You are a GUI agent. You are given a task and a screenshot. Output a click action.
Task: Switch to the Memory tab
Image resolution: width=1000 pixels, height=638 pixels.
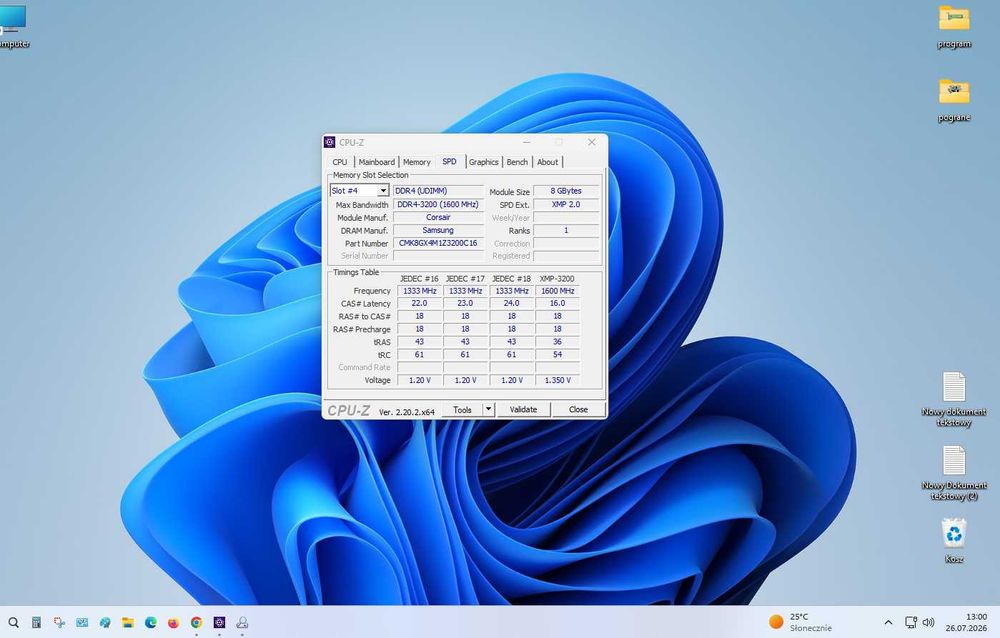(x=416, y=162)
